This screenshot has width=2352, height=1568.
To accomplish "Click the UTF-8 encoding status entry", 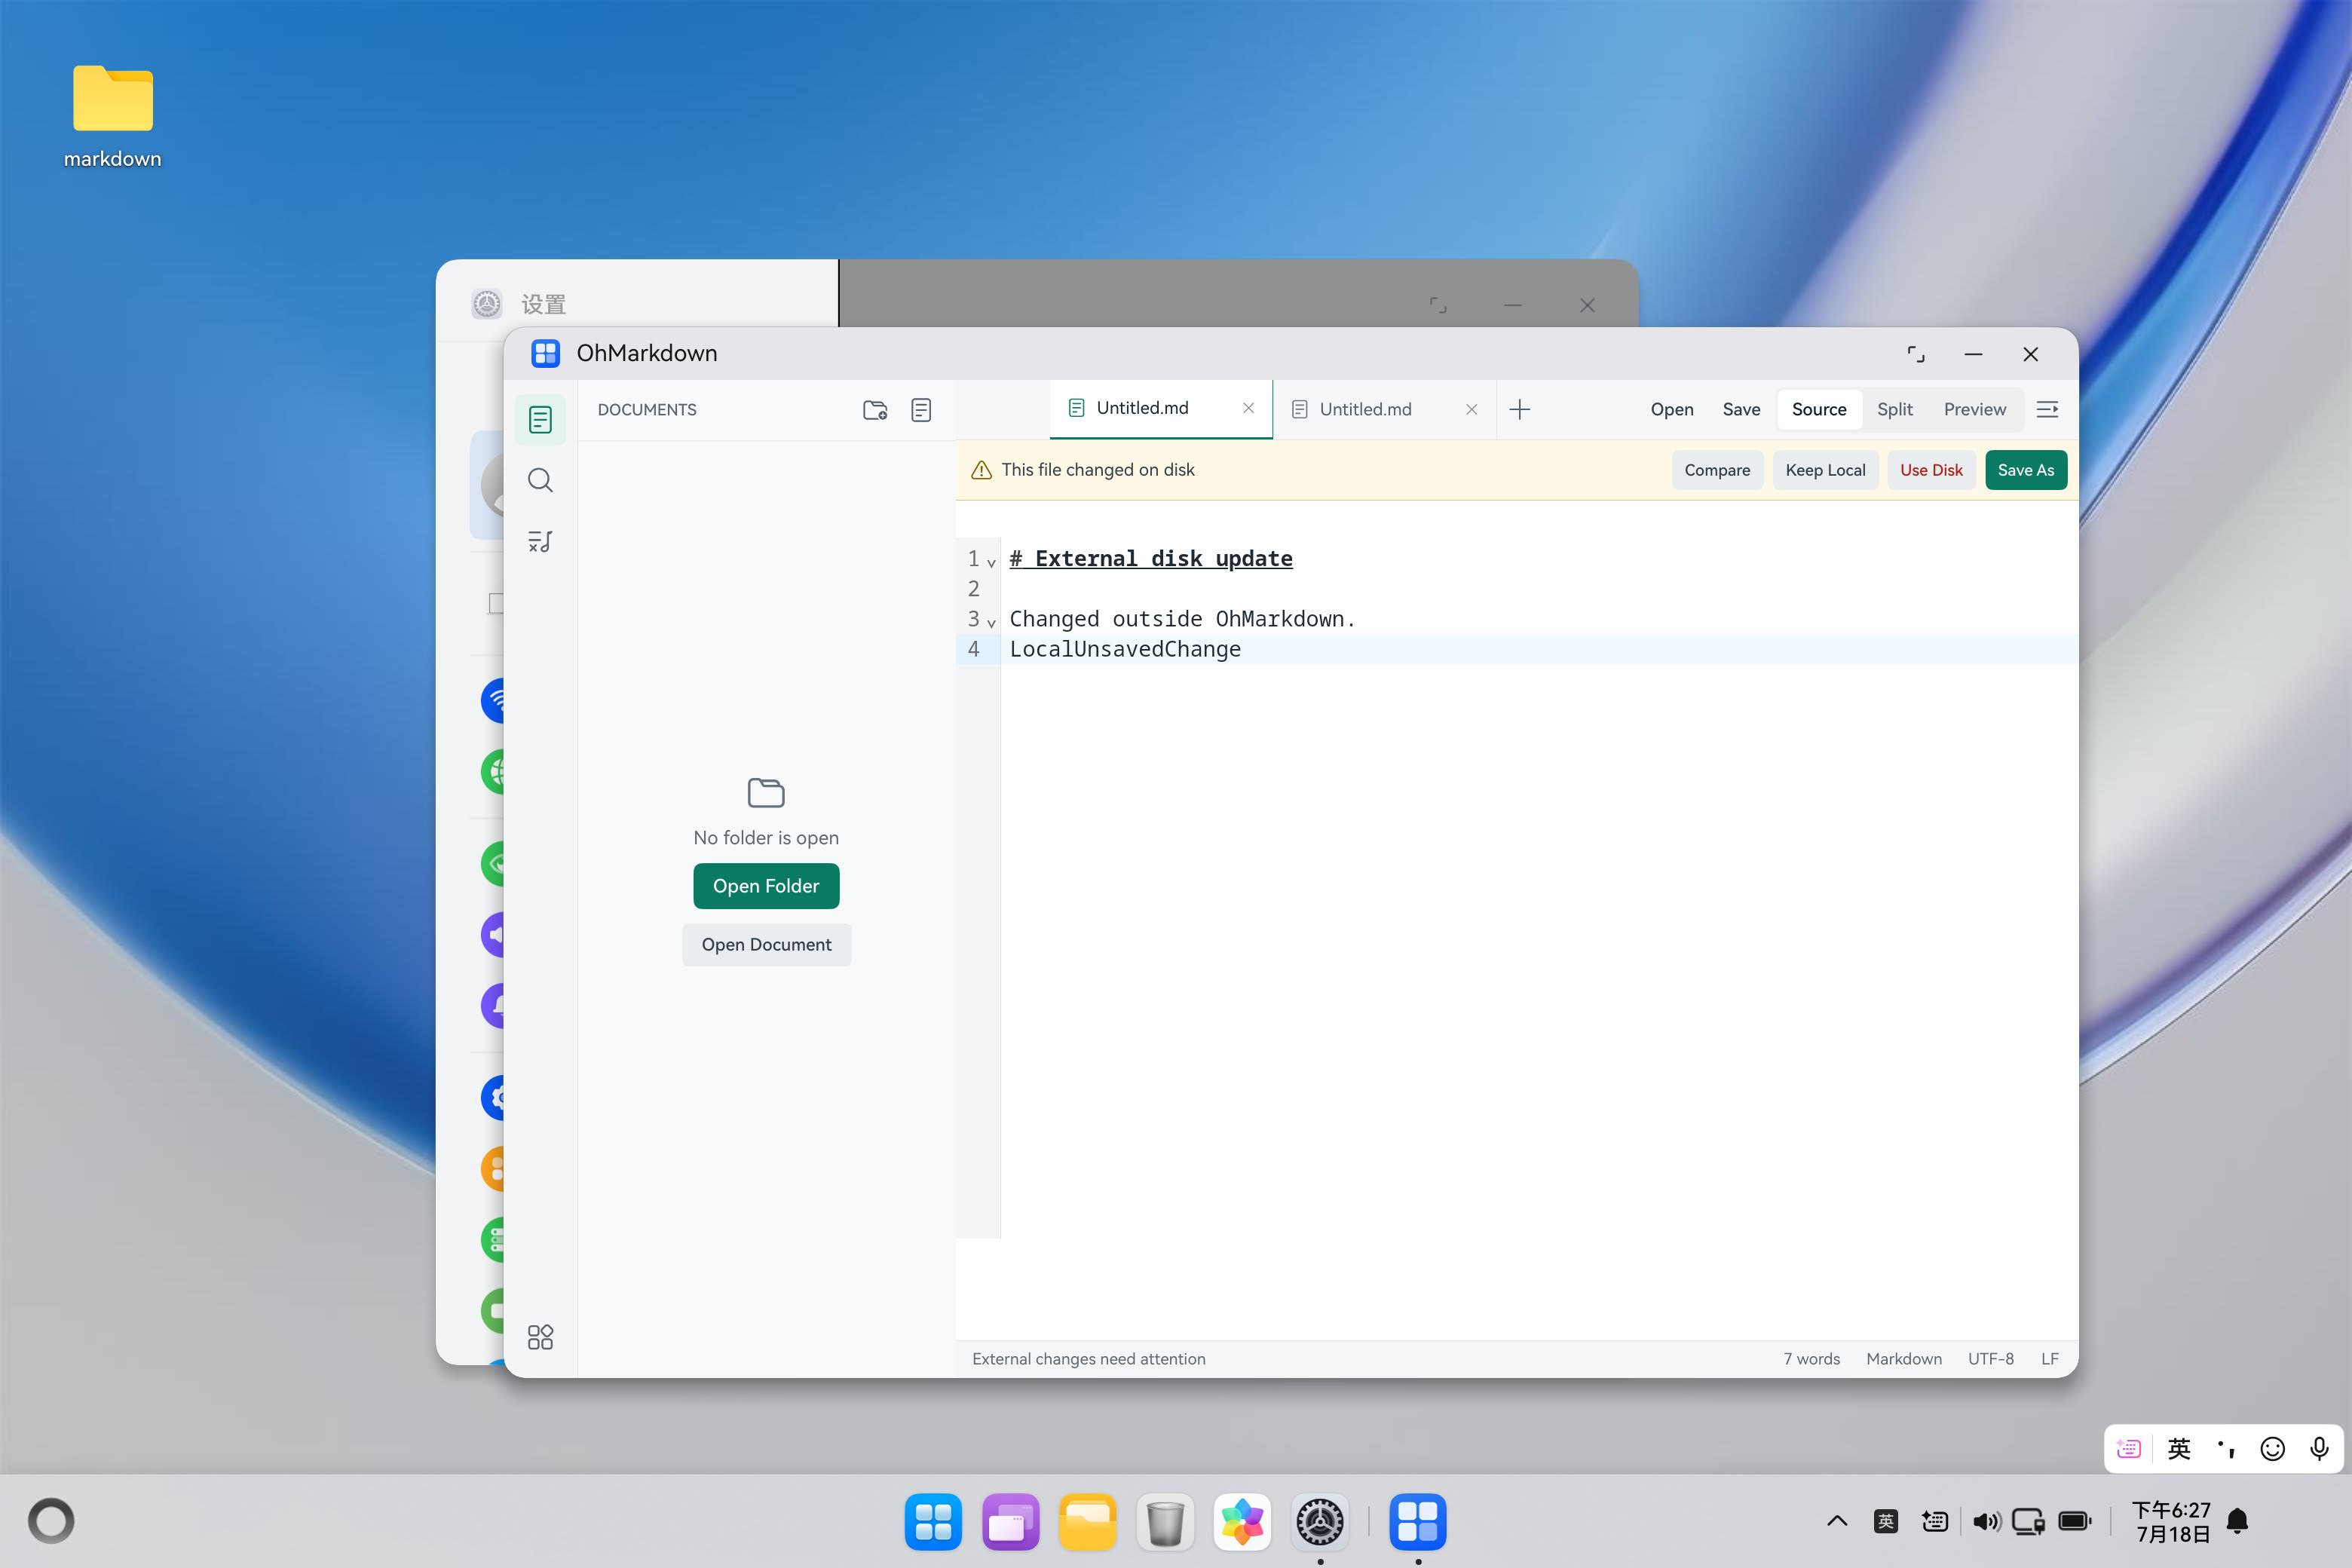I will pyautogui.click(x=1990, y=1359).
